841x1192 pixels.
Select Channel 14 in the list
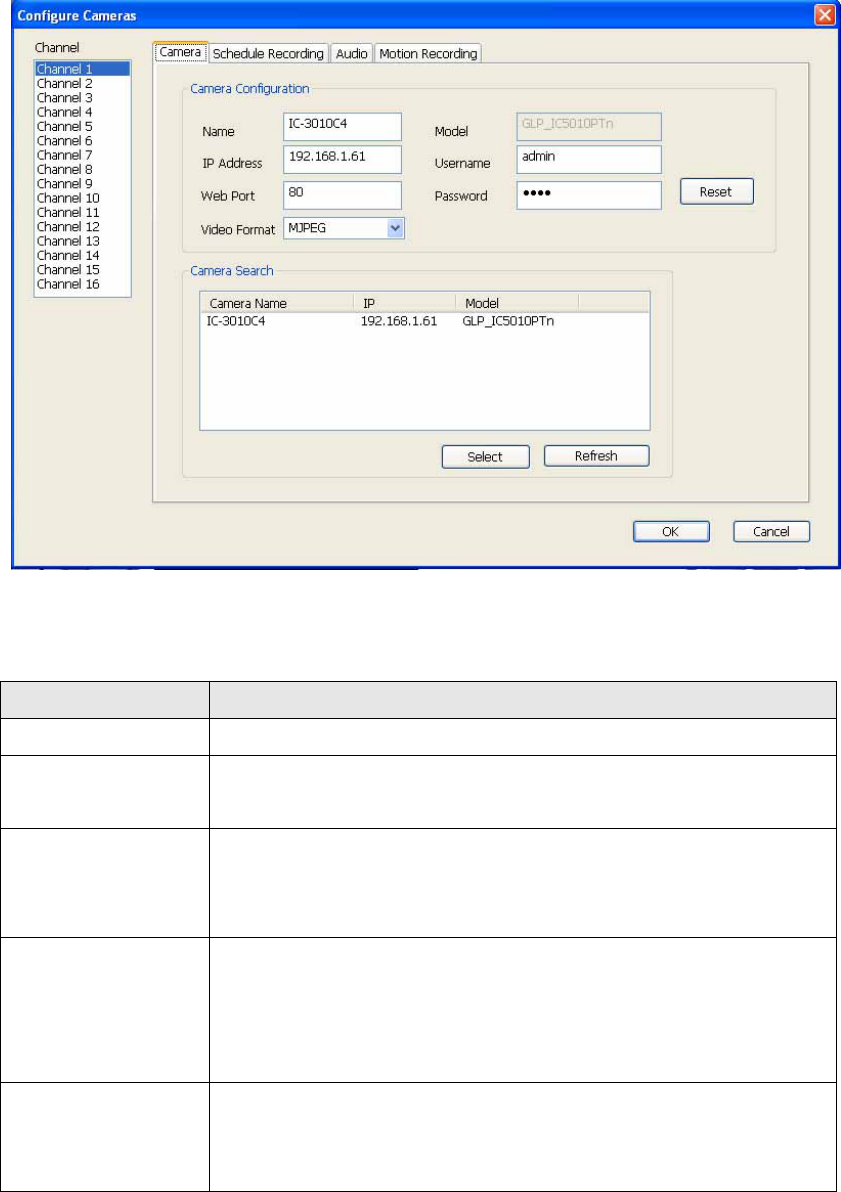point(82,255)
